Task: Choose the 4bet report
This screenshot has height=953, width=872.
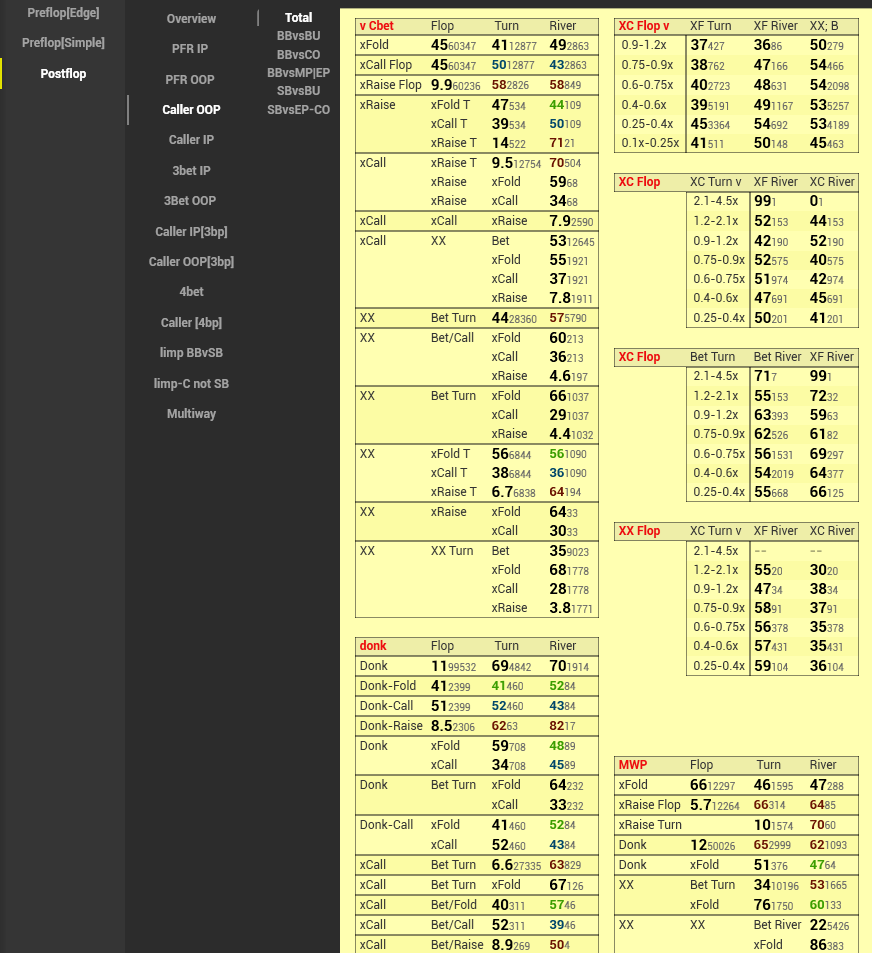Action: click(191, 292)
